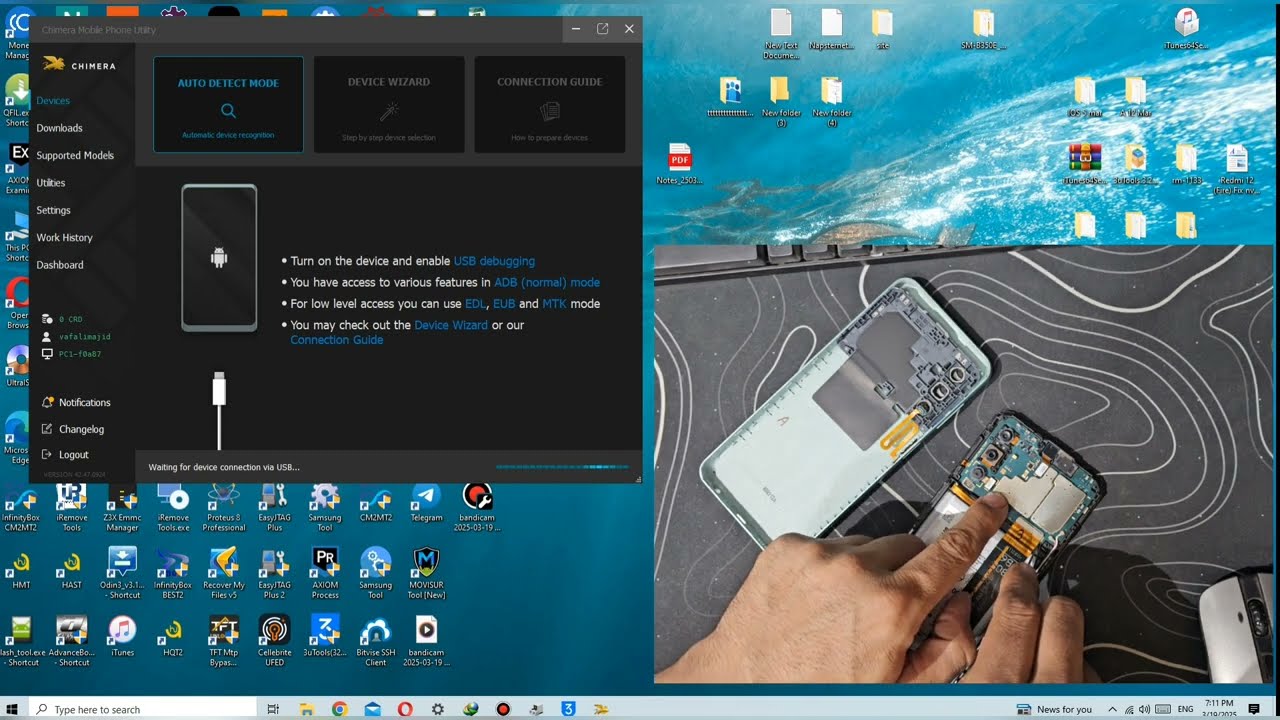The image size is (1280, 720).
Task: Open the 'site' folder on desktop
Action: click(882, 30)
